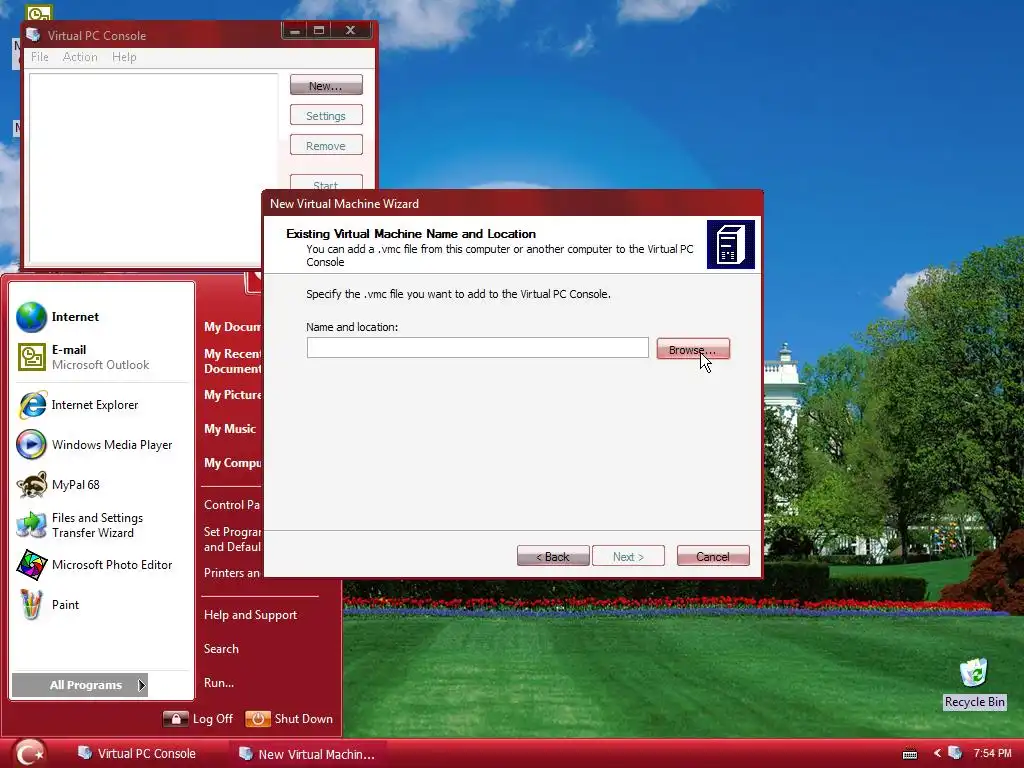The image size is (1024, 768).
Task: Open File menu in Virtual PC Console
Action: (x=39, y=57)
